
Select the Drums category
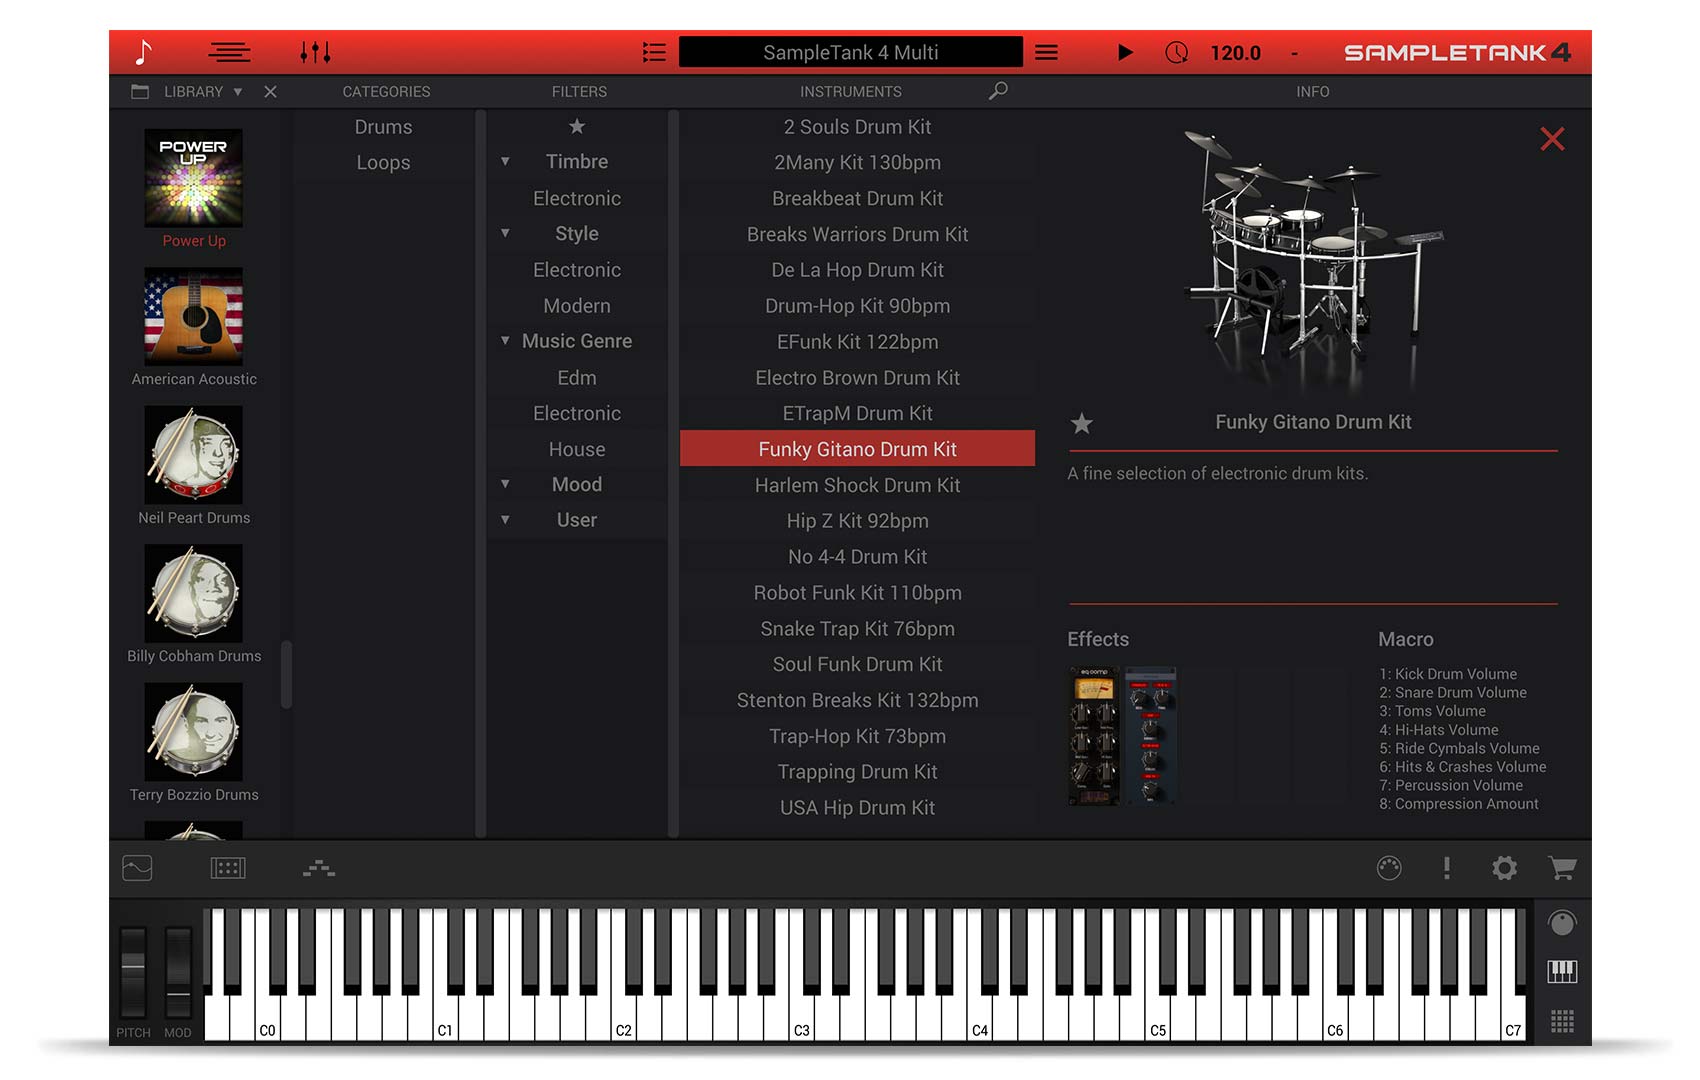tap(383, 127)
